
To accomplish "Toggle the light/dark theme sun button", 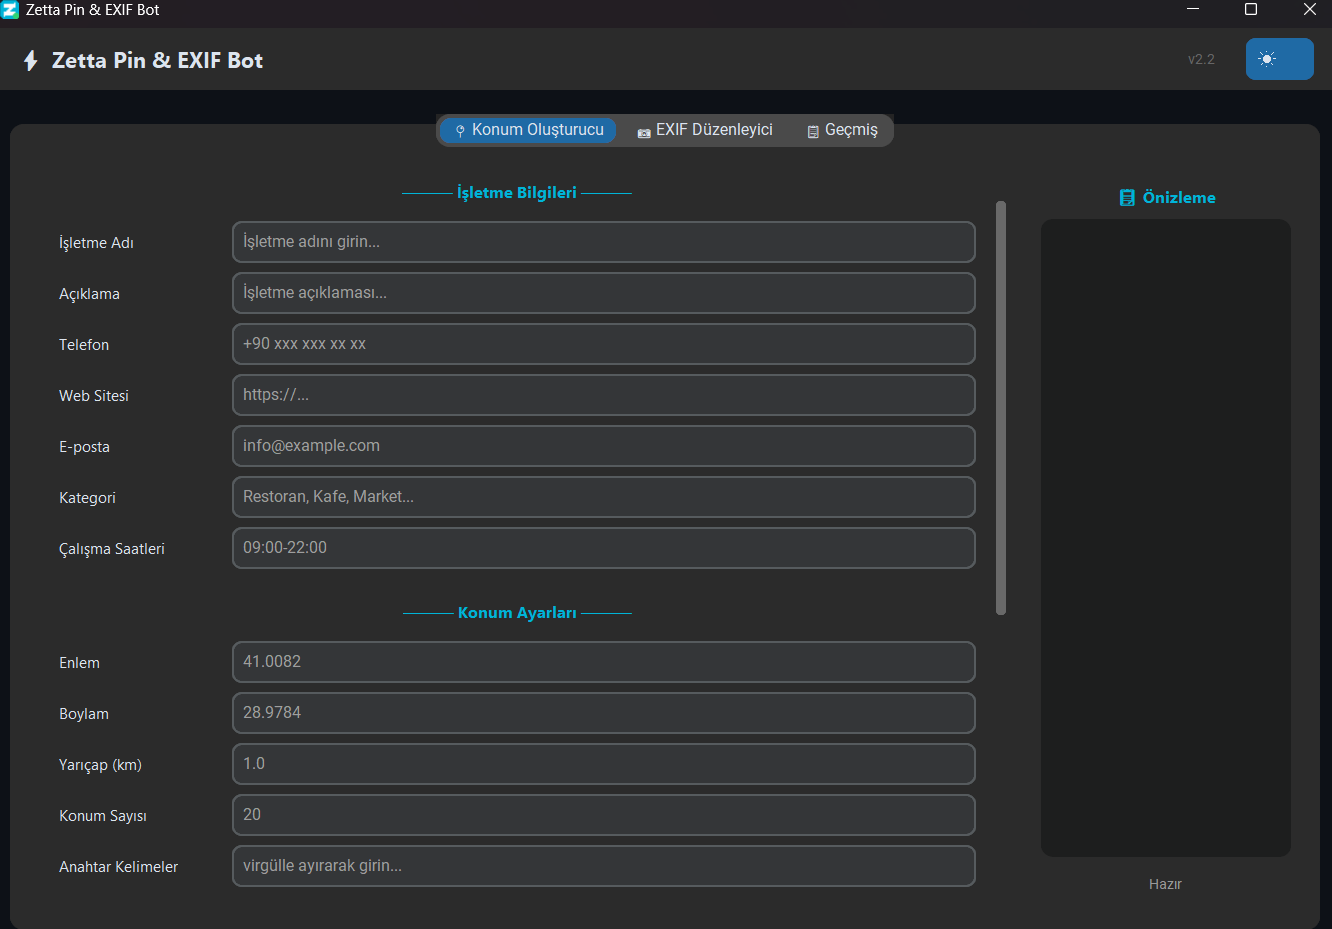I will point(1279,59).
